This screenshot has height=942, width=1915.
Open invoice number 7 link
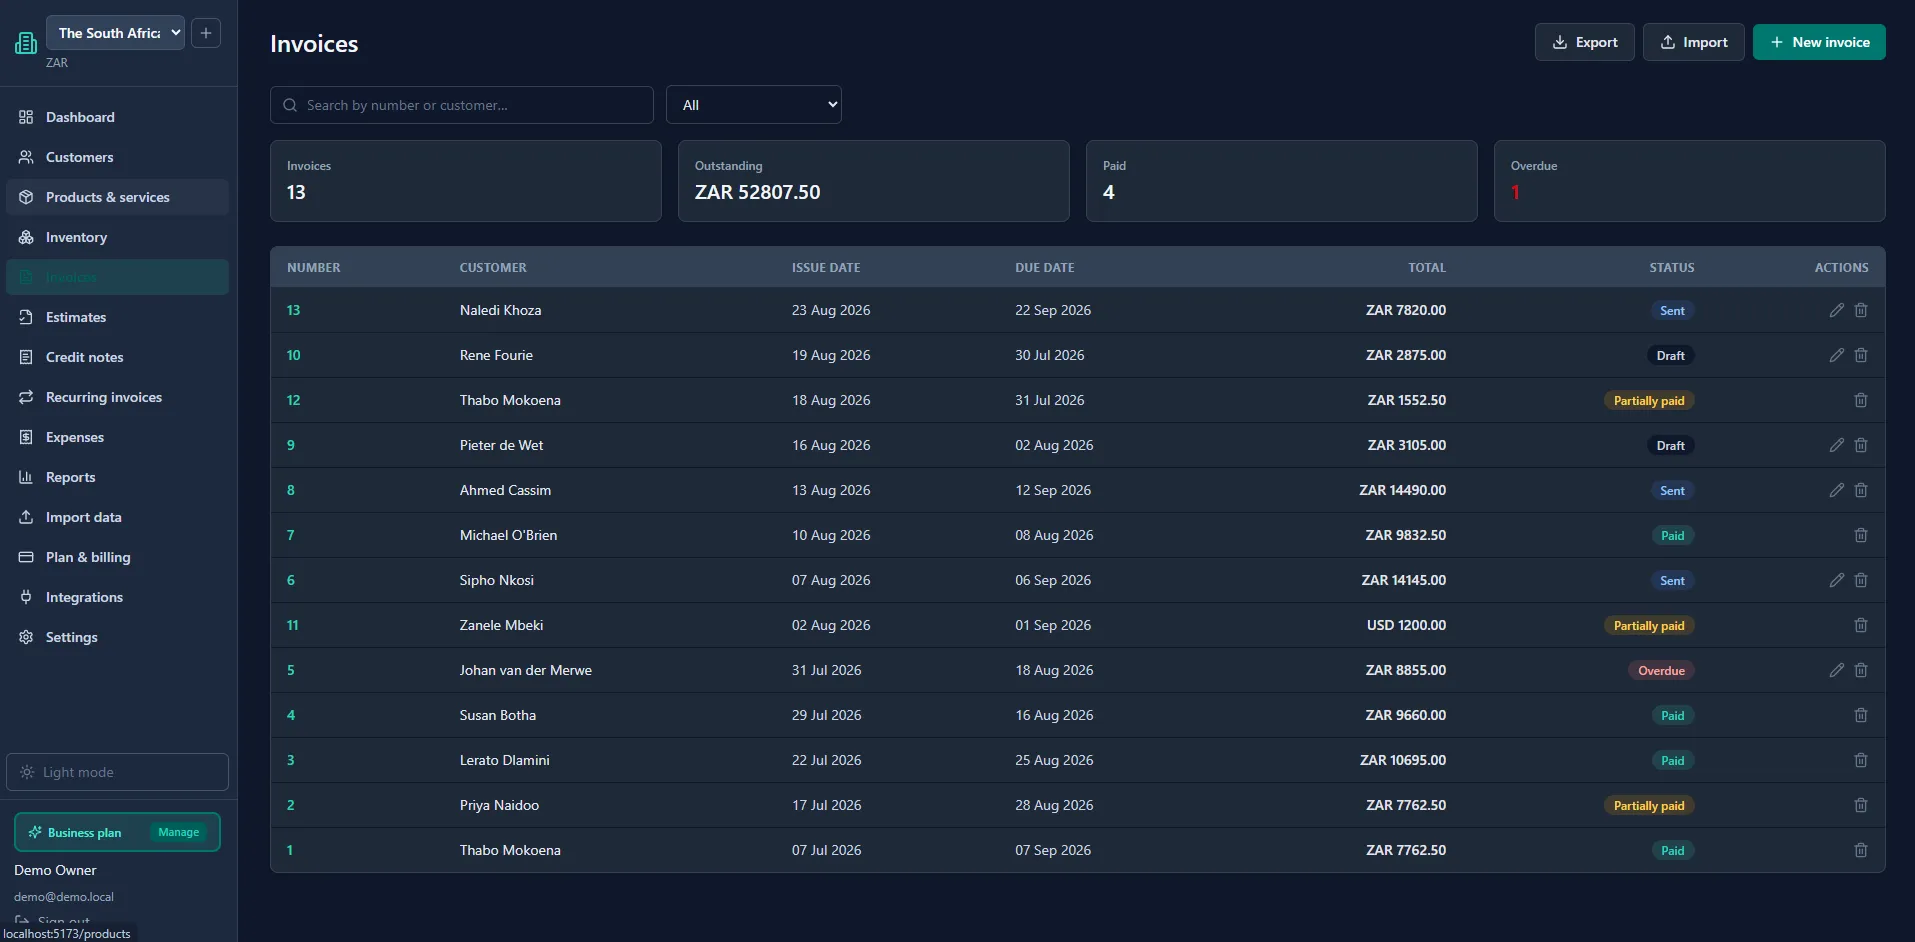[x=290, y=535]
